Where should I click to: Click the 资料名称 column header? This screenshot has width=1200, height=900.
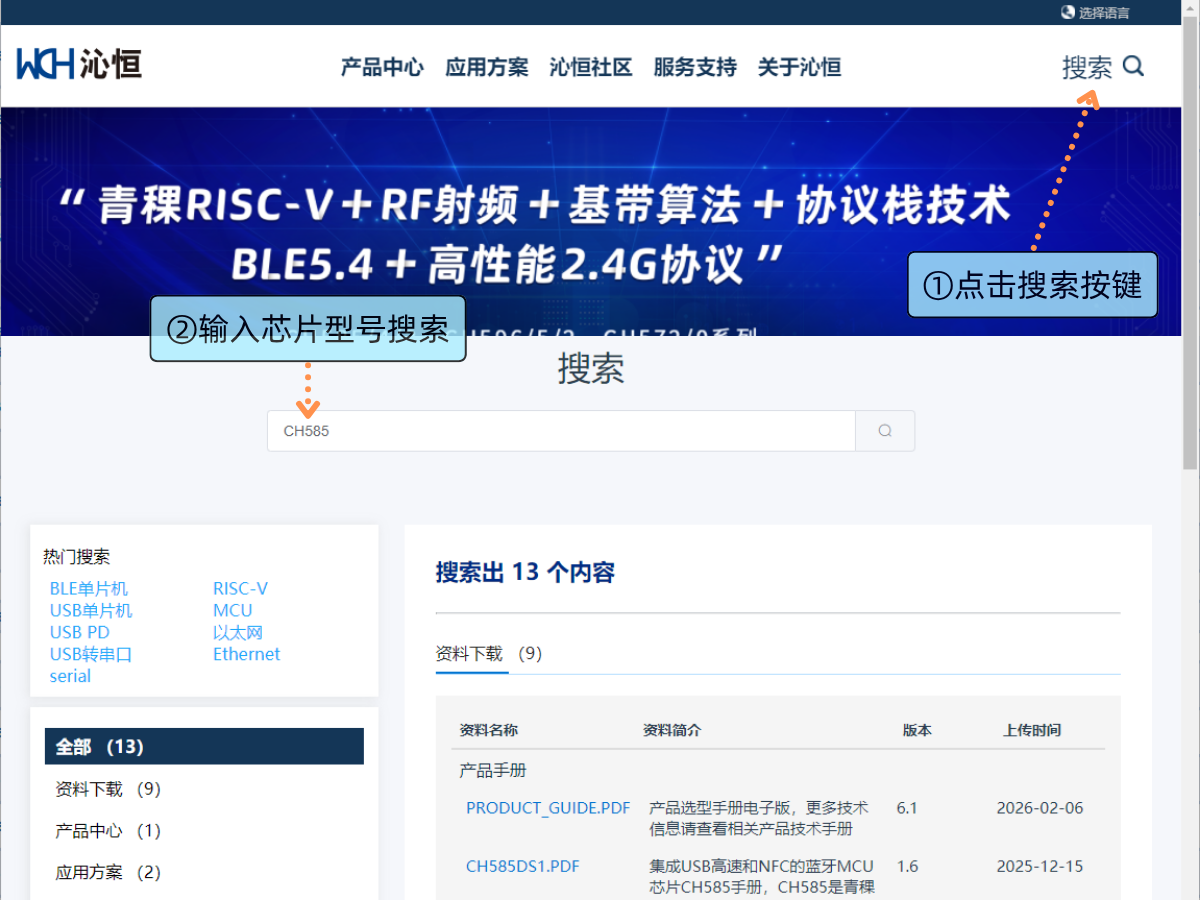coord(489,730)
